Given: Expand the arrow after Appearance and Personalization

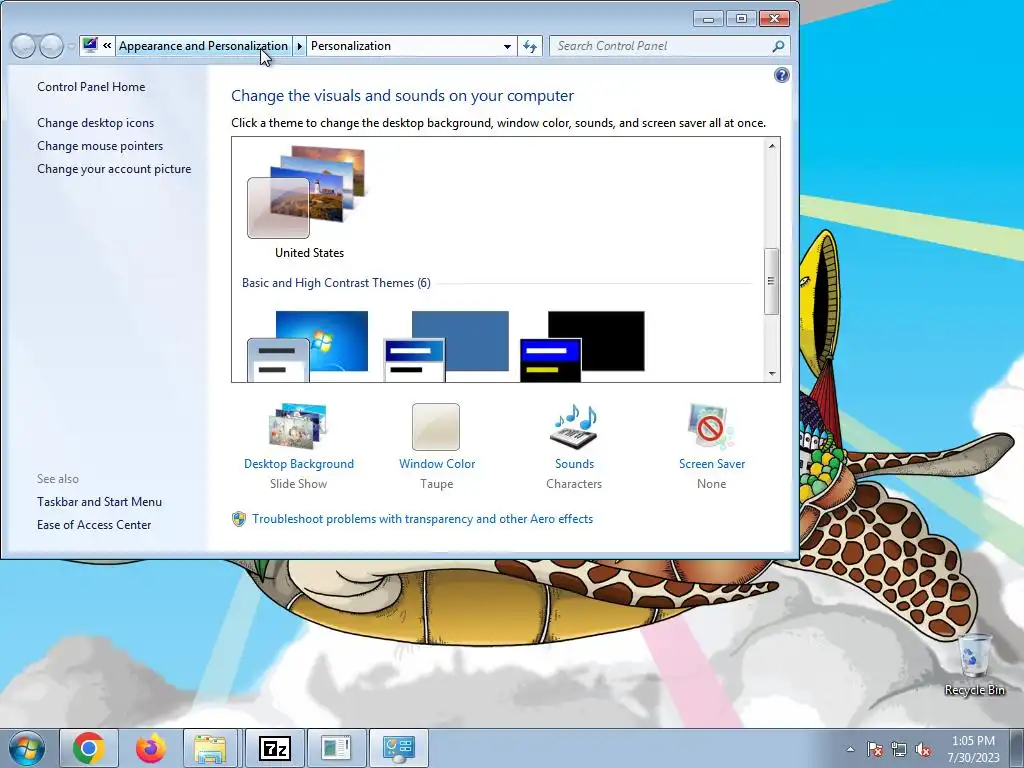Looking at the screenshot, I should point(299,46).
